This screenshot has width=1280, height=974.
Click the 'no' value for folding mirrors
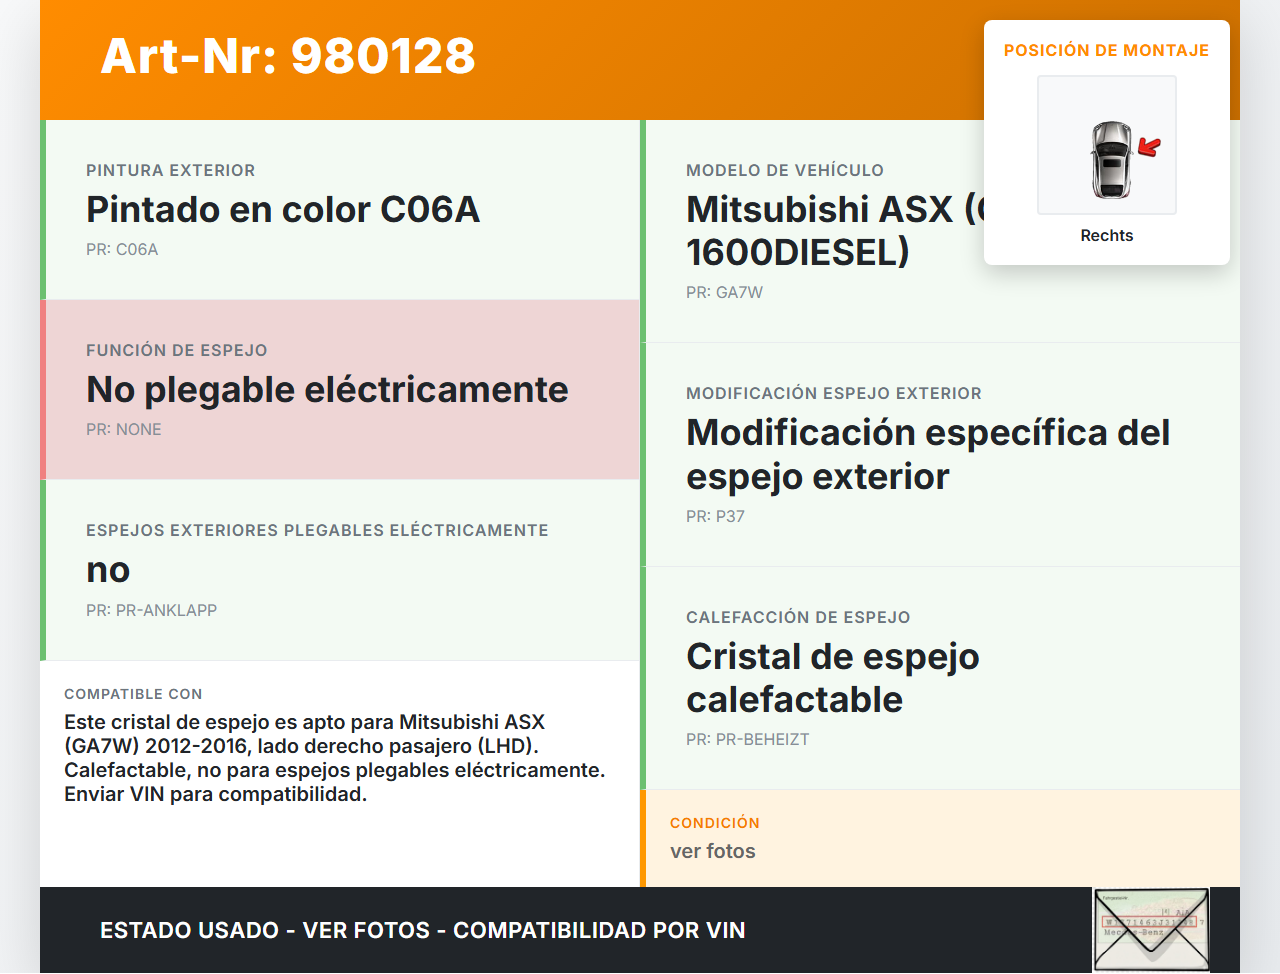tap(108, 570)
